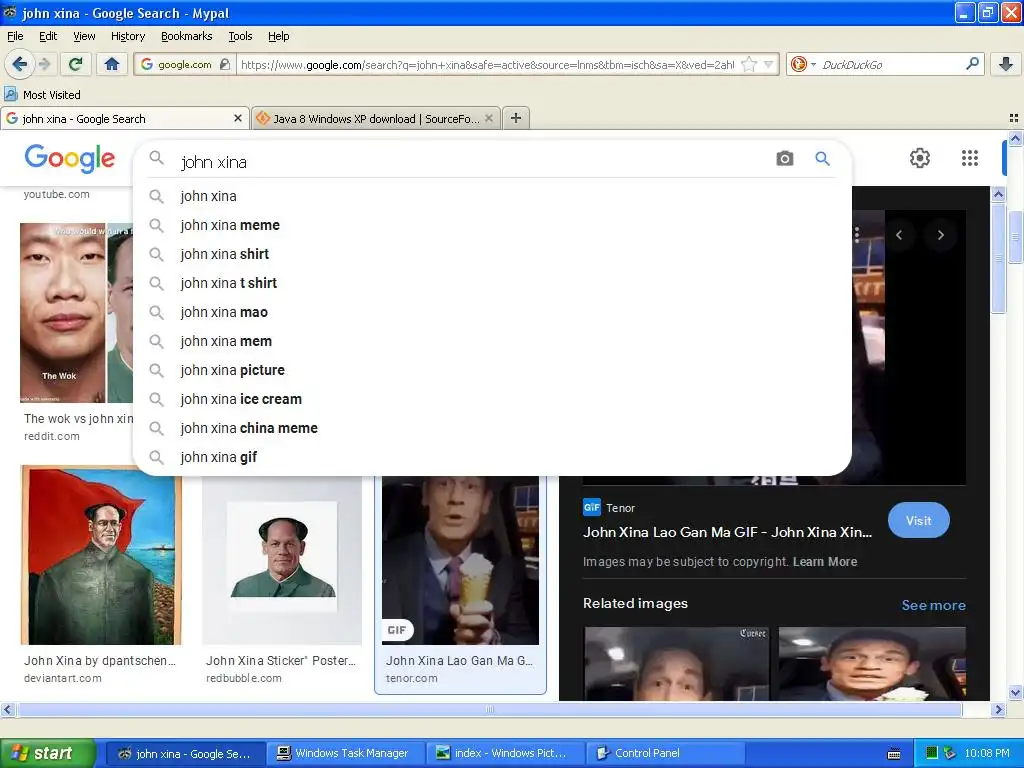Viewport: 1024px width, 768px height.
Task: Open the View menu
Action: pos(84,36)
